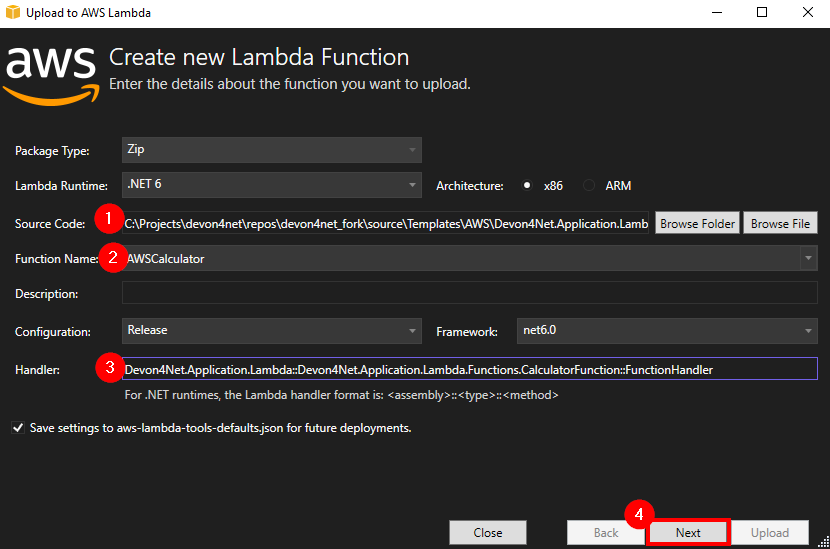
Task: Click the 'Handler:' label
Action: click(x=37, y=370)
